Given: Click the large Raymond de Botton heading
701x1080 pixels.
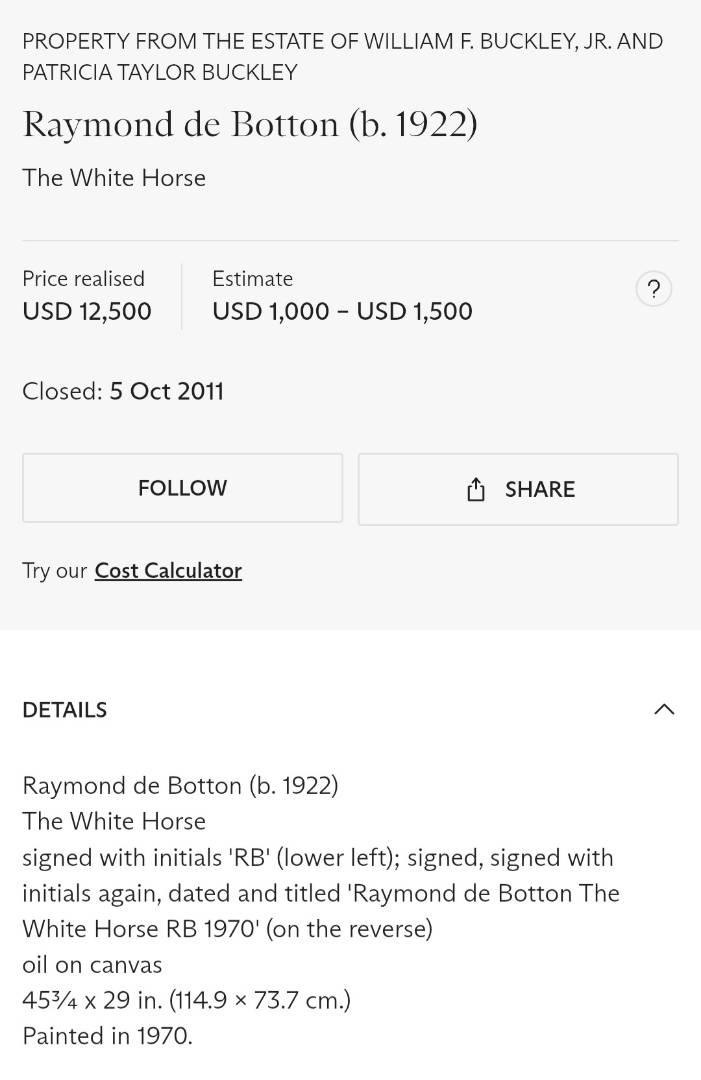Looking at the screenshot, I should (x=250, y=124).
